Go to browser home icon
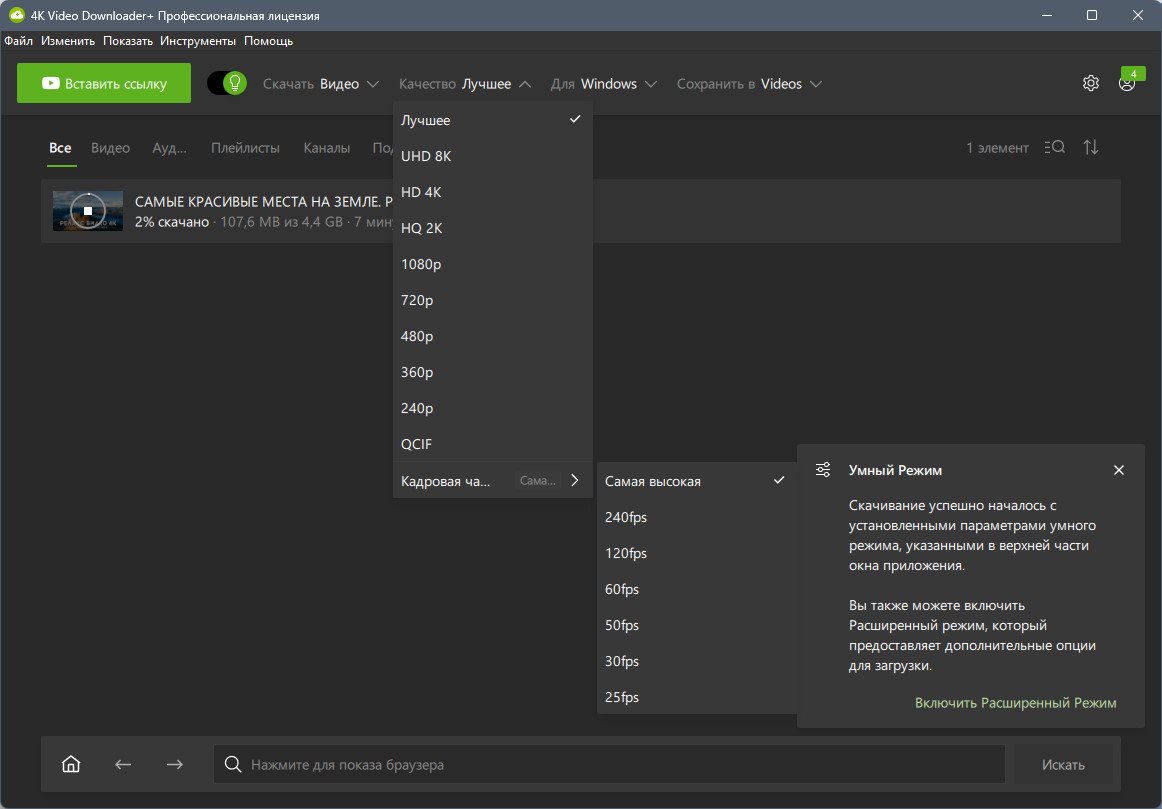This screenshot has height=809, width=1162. tap(71, 764)
